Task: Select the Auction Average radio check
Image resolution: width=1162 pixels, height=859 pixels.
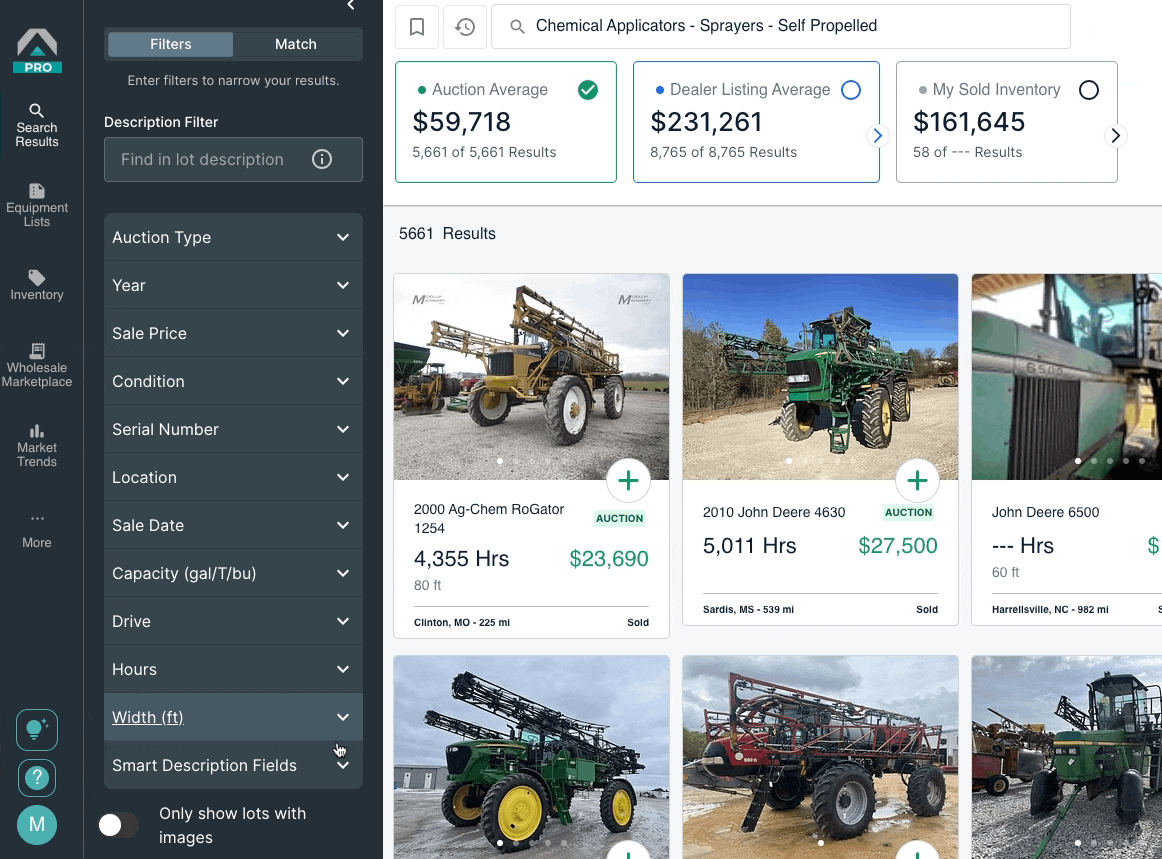Action: coord(588,90)
